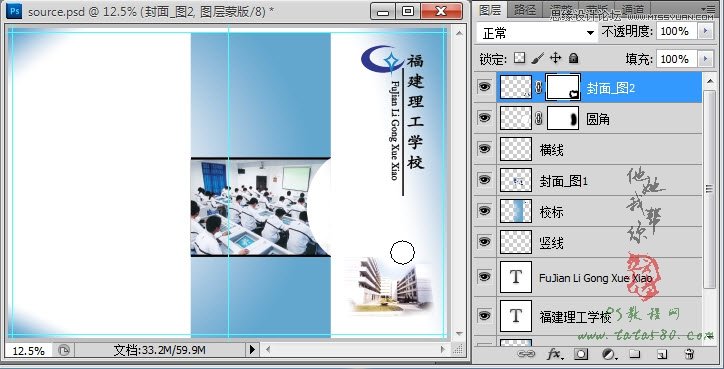
Task: Click the 封面_图1 layer thumbnail
Action: pos(516,180)
